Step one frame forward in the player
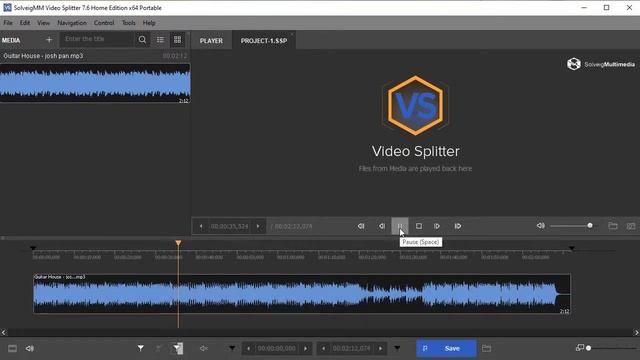The image size is (640, 360). click(x=437, y=226)
